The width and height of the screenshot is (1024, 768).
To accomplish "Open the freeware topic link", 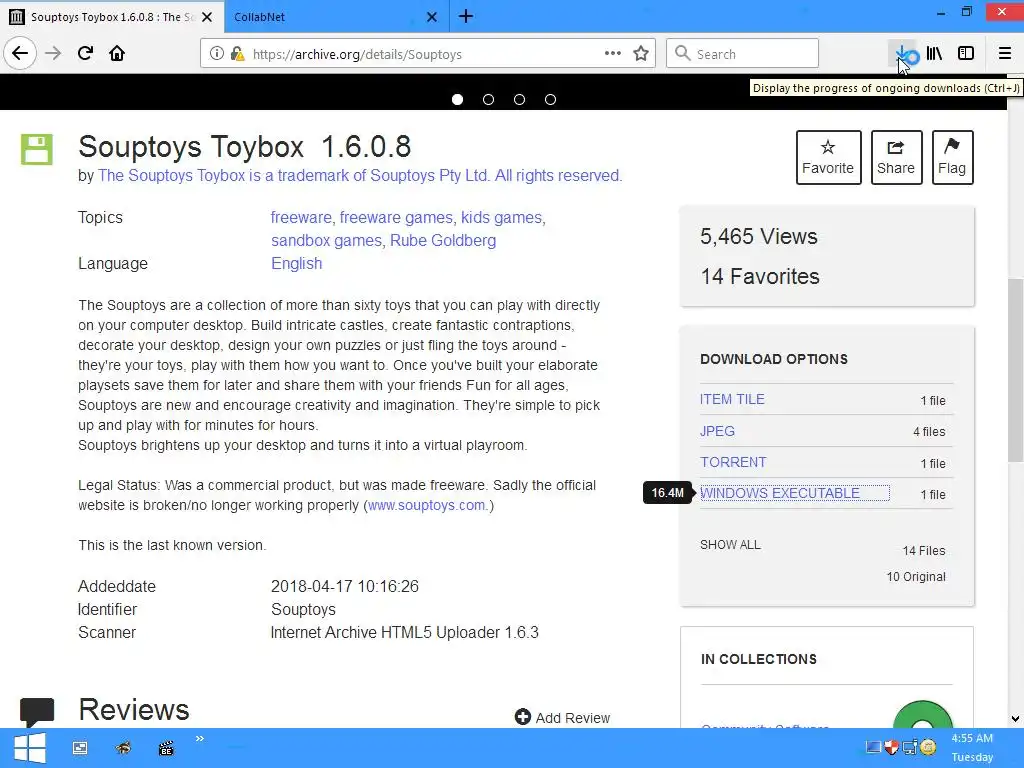I will 301,217.
